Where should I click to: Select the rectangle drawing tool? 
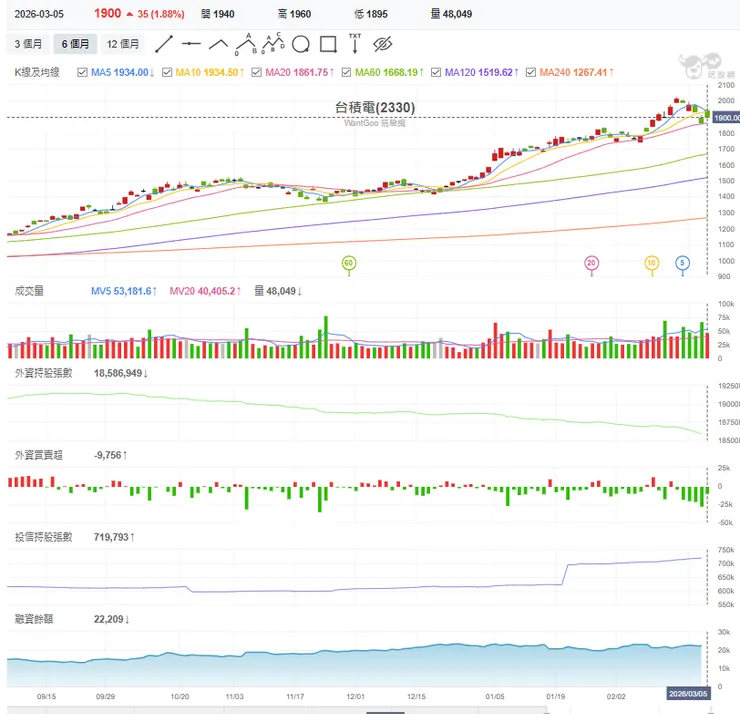coord(327,44)
